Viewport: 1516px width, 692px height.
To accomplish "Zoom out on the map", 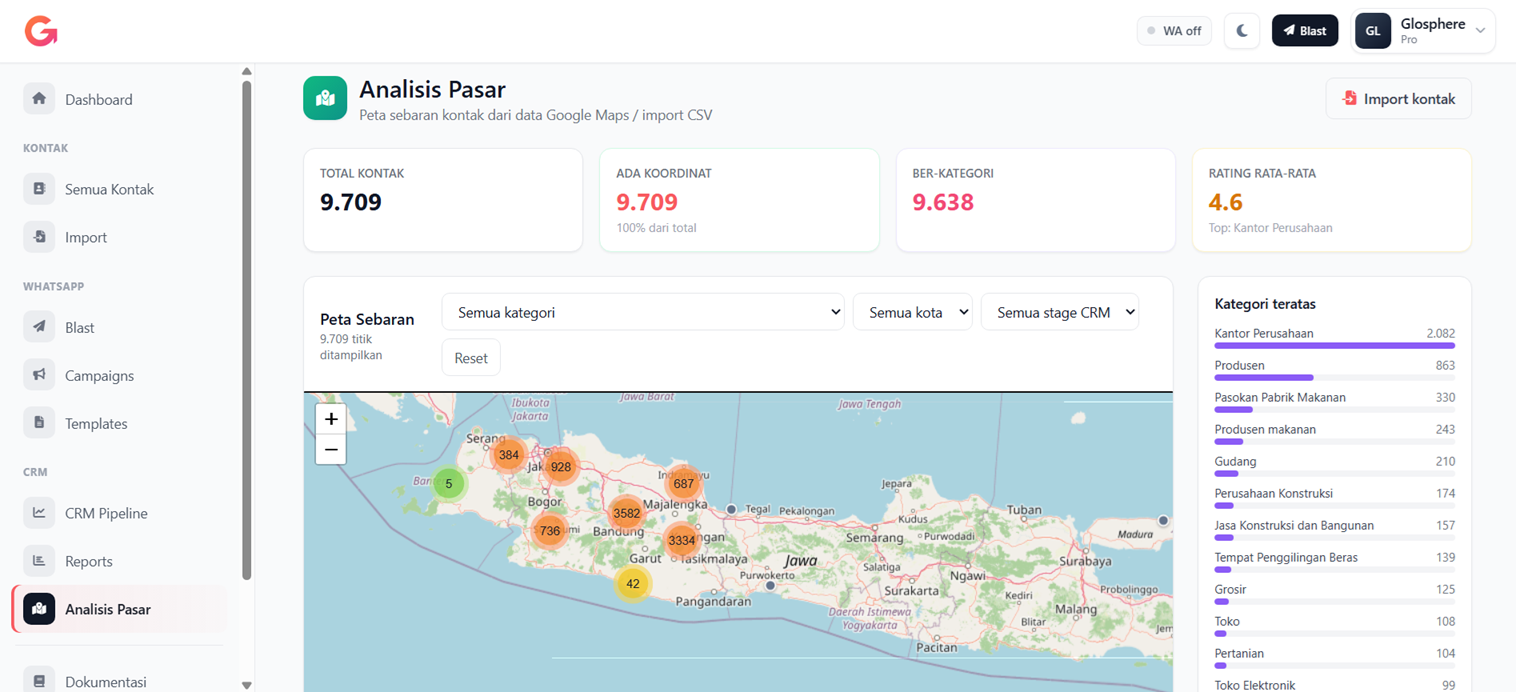I will tap(331, 450).
